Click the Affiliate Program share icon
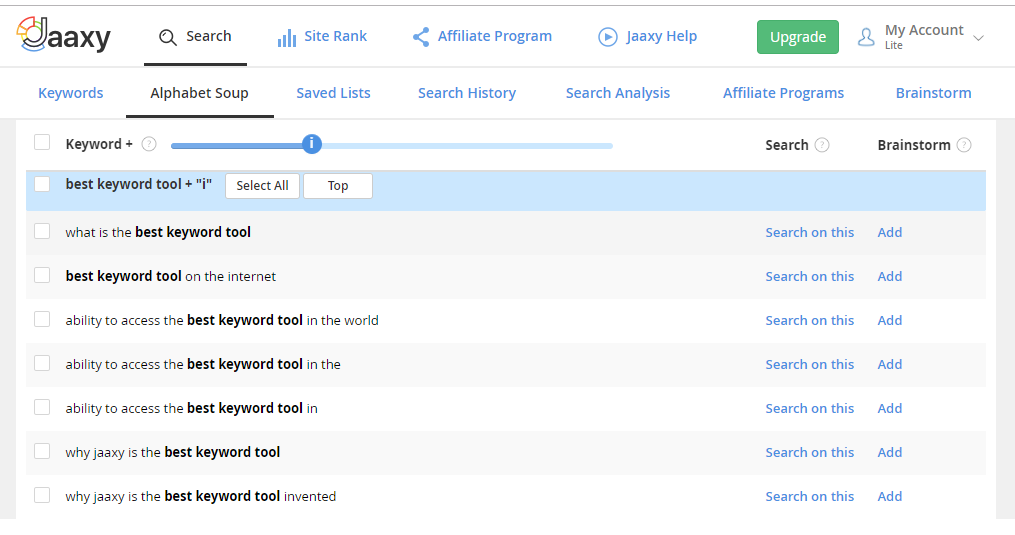 421,37
